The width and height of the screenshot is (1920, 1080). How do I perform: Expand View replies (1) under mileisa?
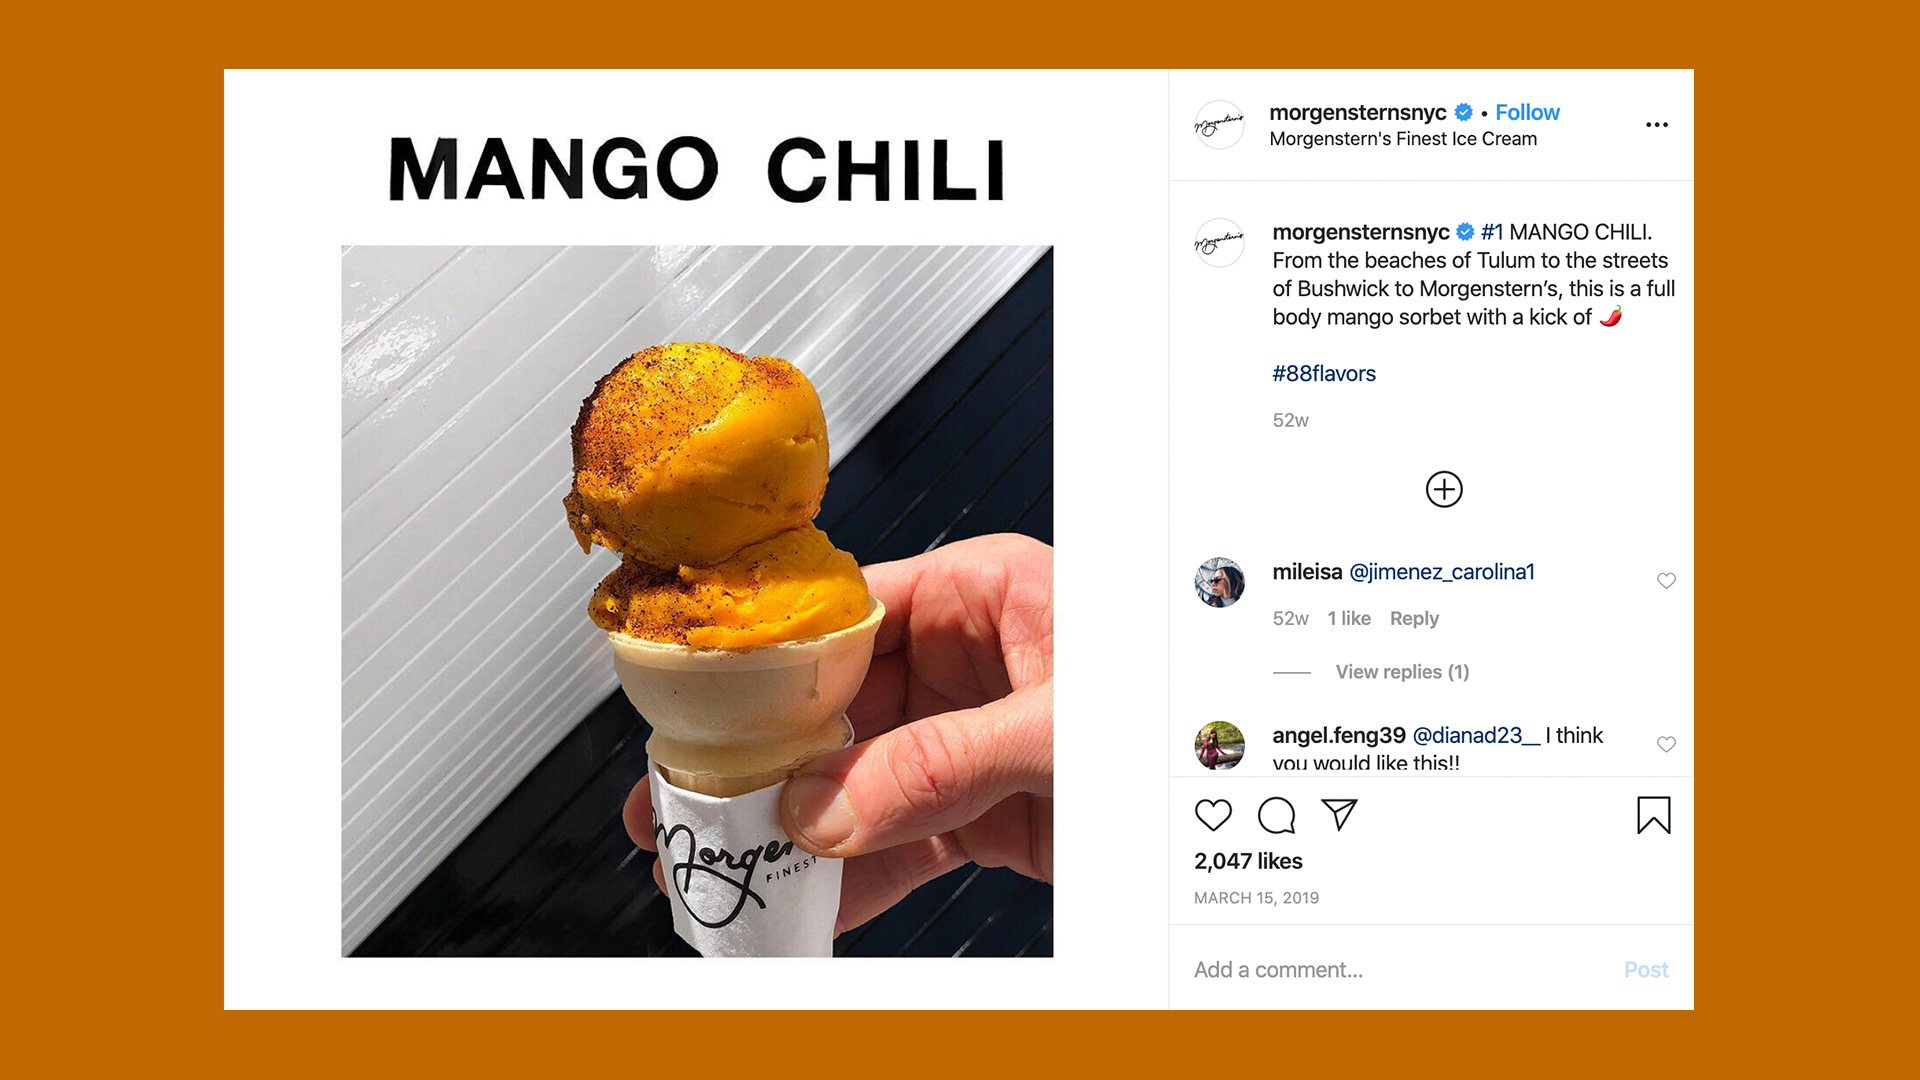click(x=1402, y=672)
